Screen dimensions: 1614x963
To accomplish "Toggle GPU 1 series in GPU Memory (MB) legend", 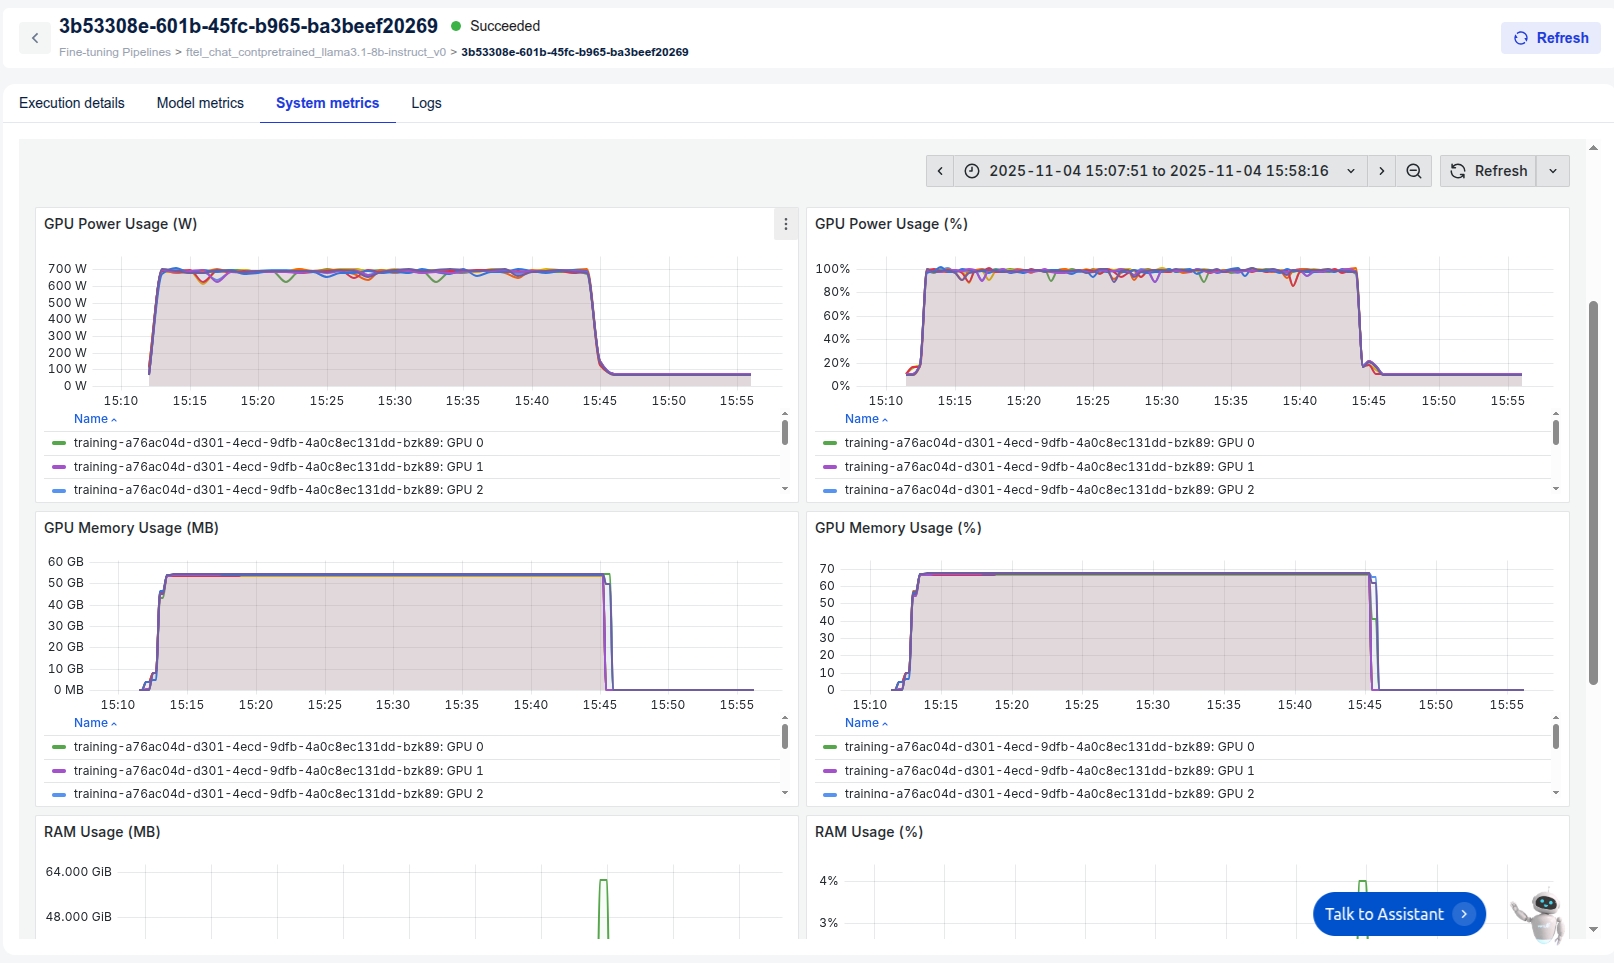I will point(278,771).
